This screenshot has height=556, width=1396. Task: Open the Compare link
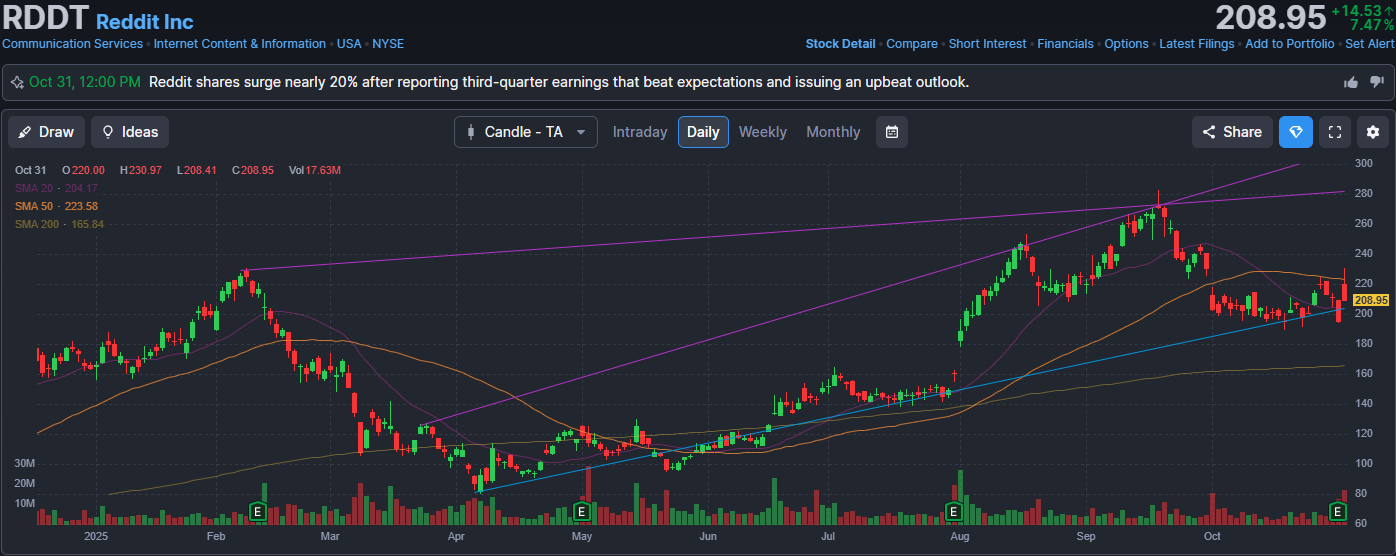tap(912, 44)
